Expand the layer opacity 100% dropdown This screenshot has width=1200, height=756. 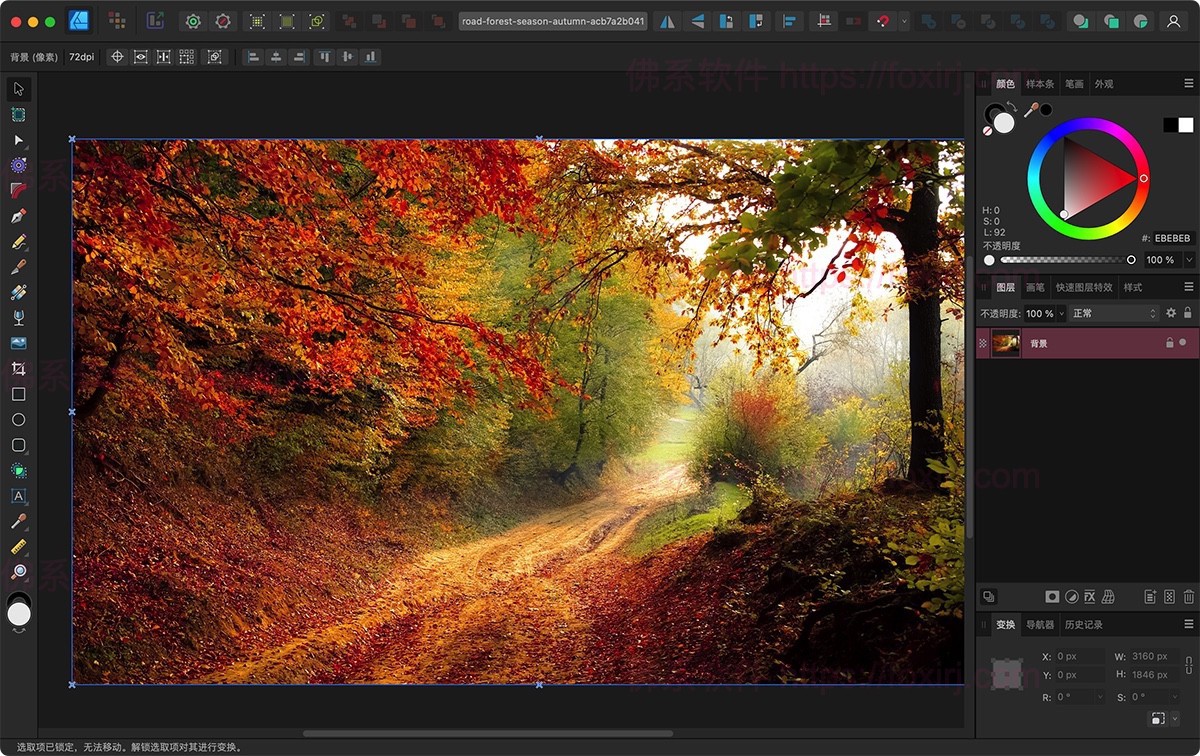[x=1061, y=313]
